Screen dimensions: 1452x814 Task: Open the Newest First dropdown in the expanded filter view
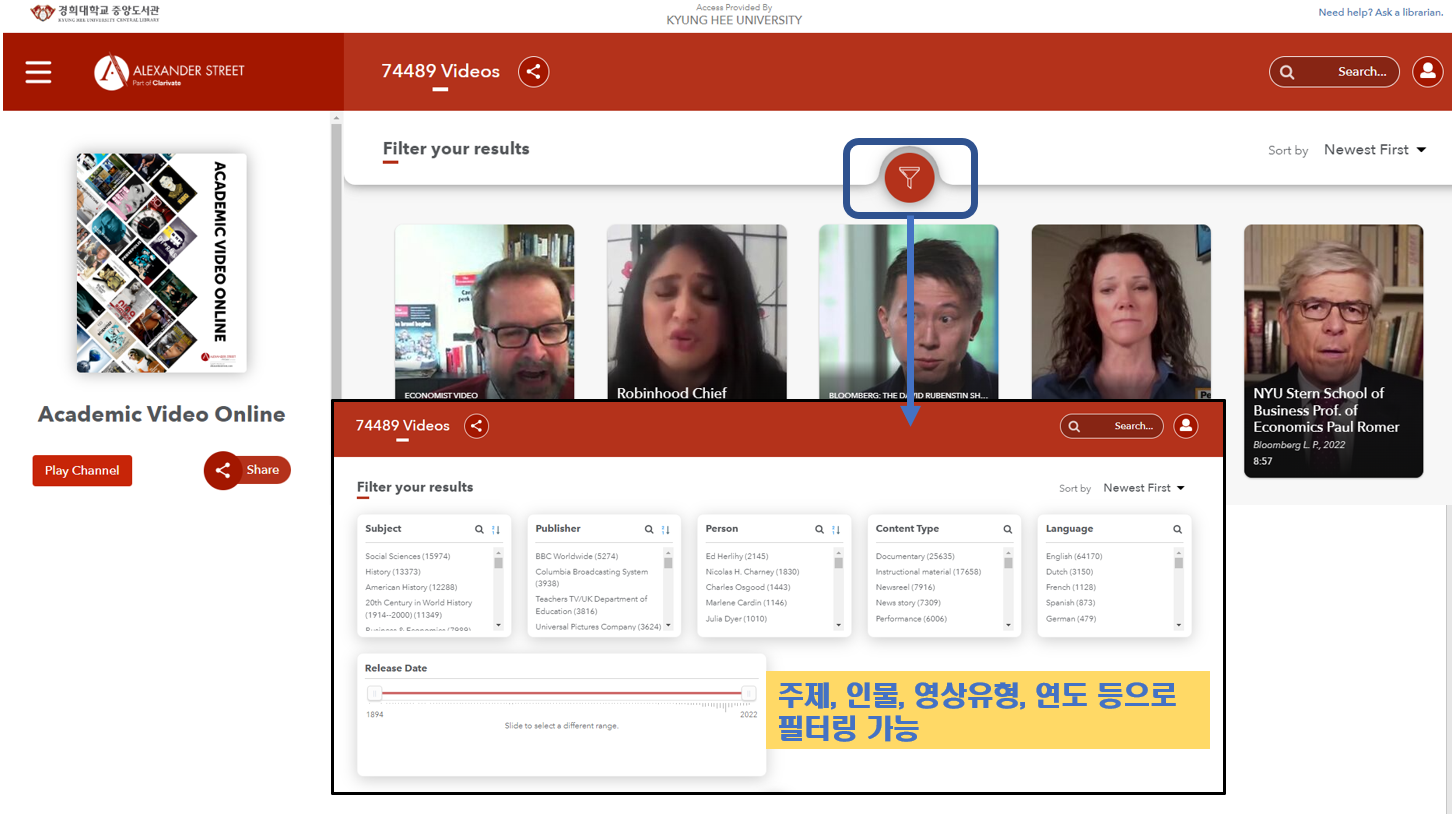(1144, 488)
